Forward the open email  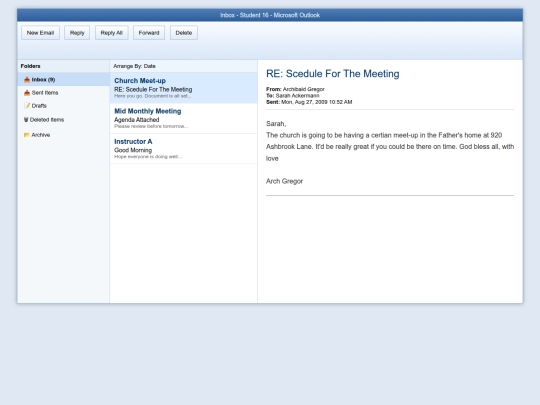click(149, 33)
